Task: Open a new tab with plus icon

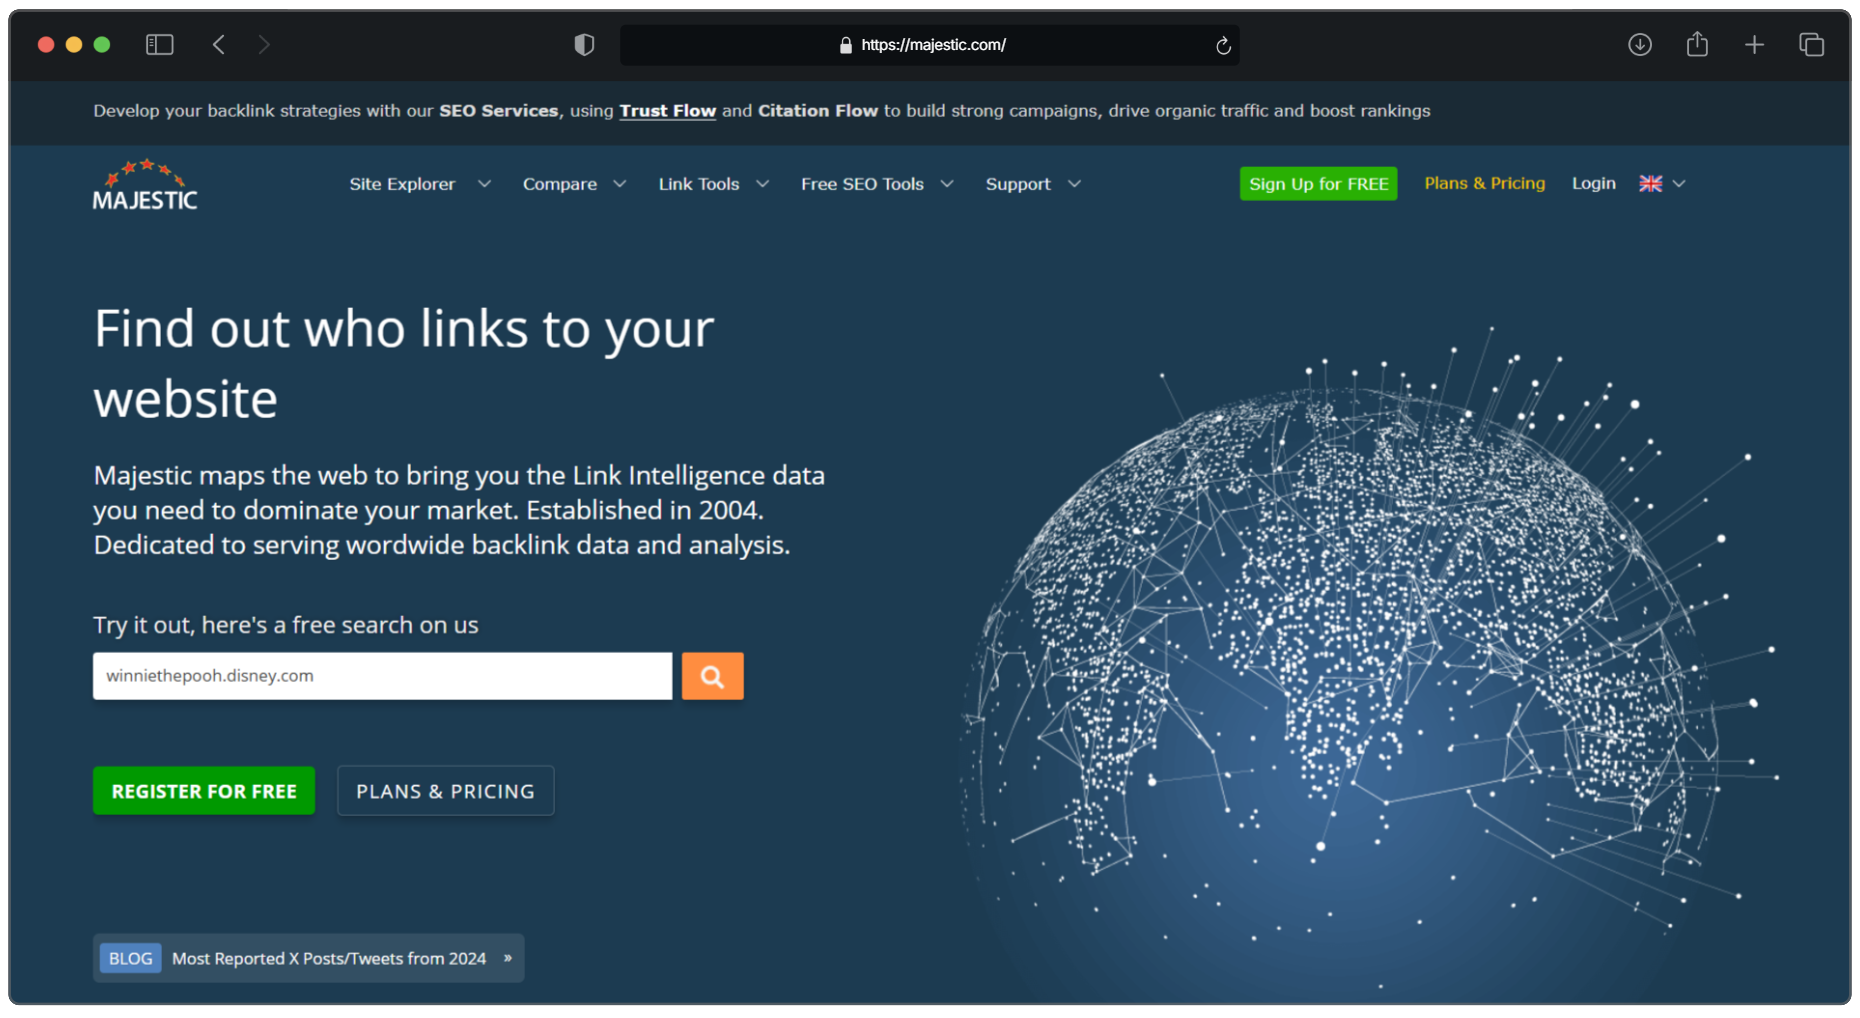Action: [x=1754, y=45]
